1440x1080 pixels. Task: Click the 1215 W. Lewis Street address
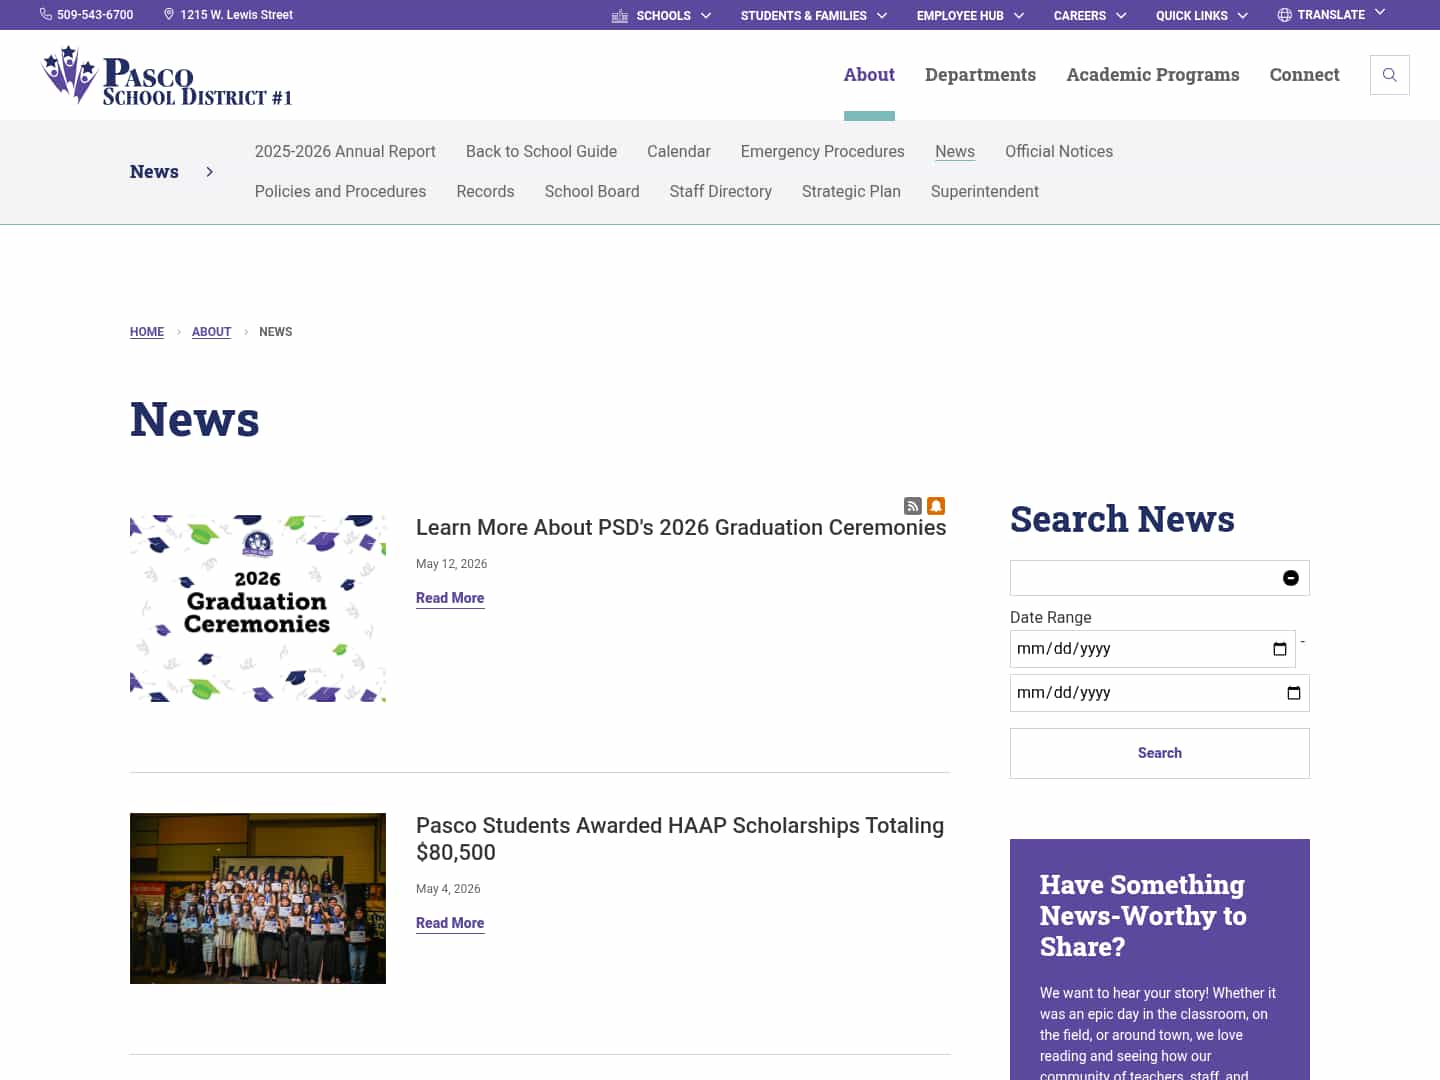click(x=236, y=15)
